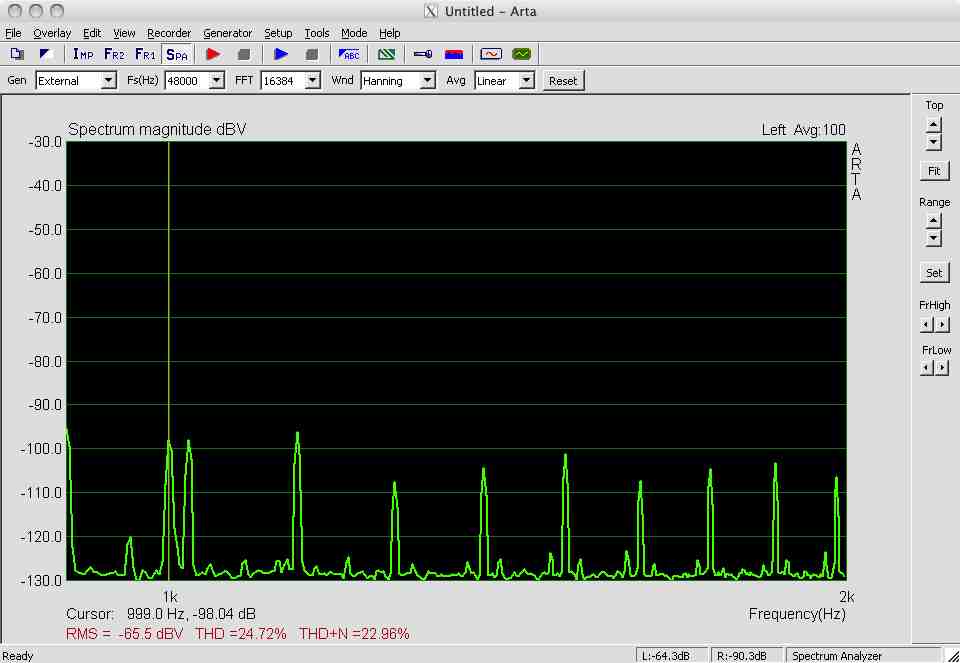The width and height of the screenshot is (960, 663).
Task: Open the Help menu
Action: [389, 33]
